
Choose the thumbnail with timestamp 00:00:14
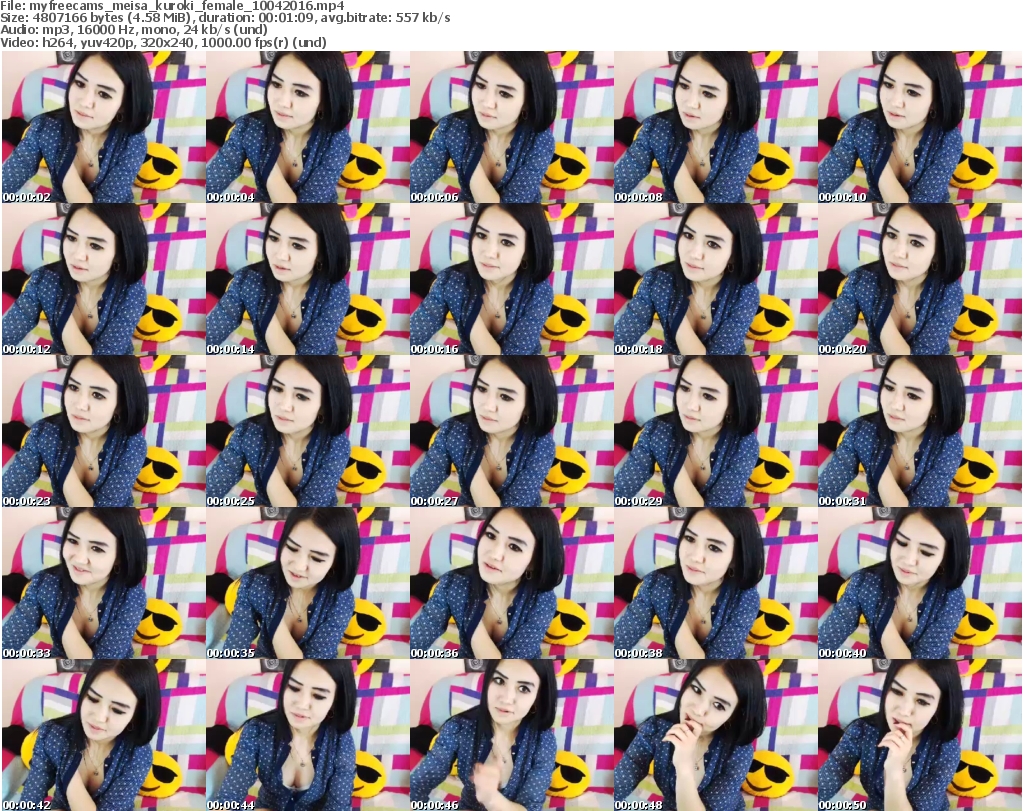click(x=308, y=279)
